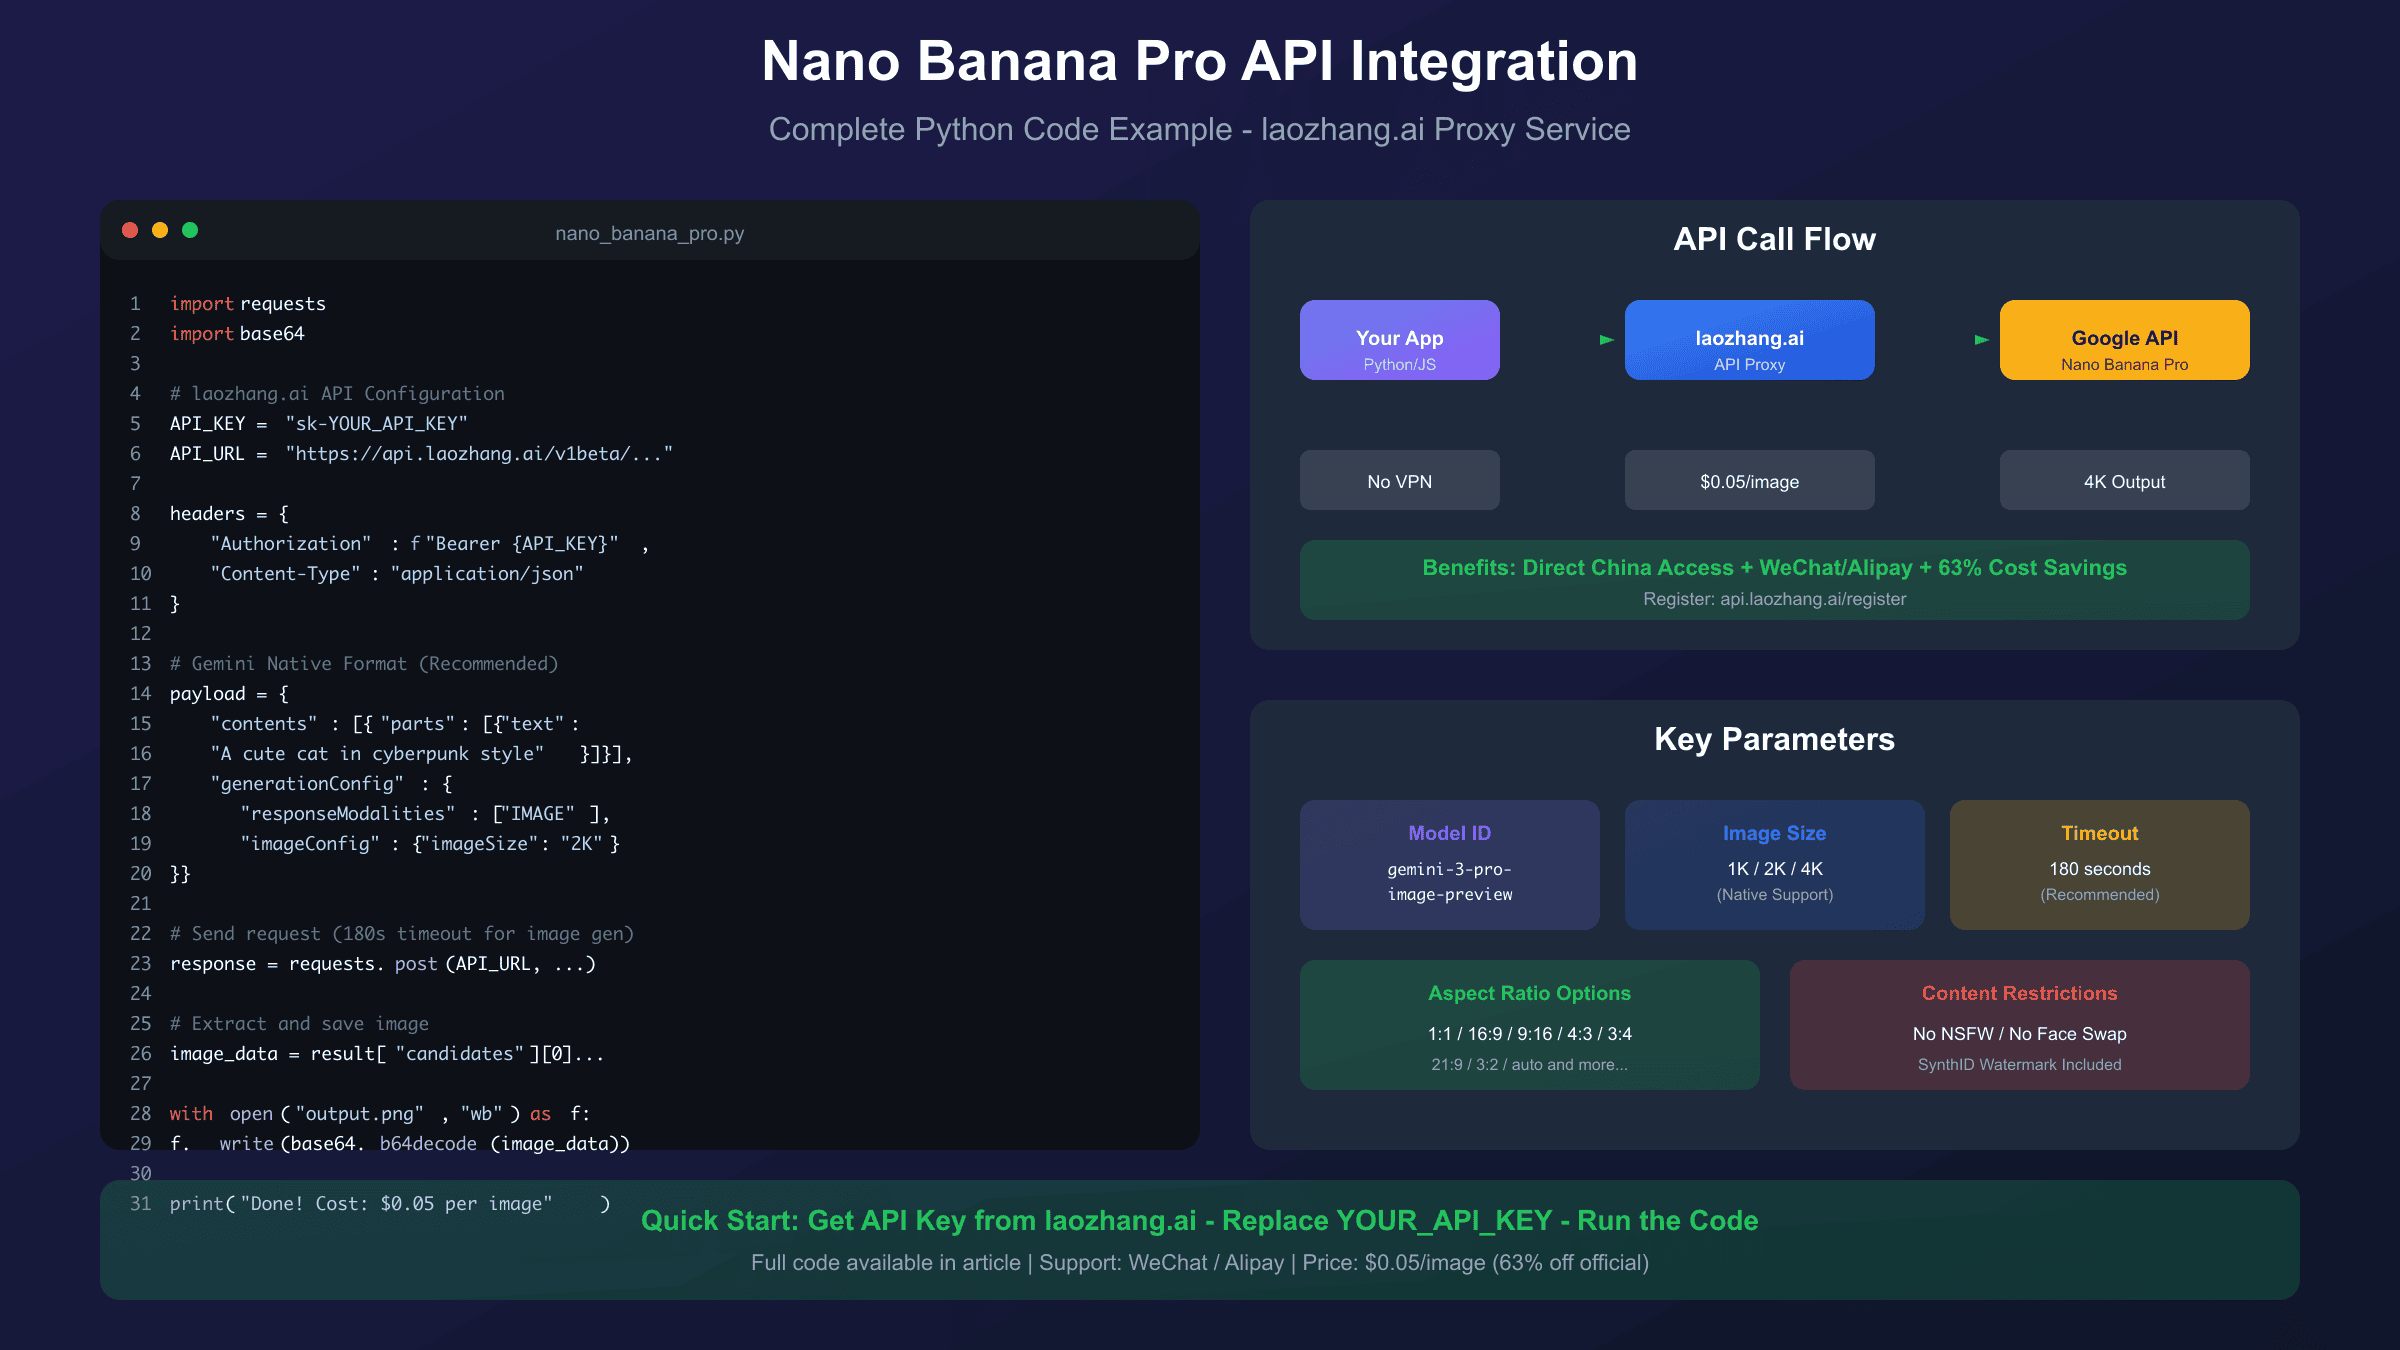Click the arrow between laozhang.ai and Google API
The height and width of the screenshot is (1350, 2400).
tap(1981, 339)
